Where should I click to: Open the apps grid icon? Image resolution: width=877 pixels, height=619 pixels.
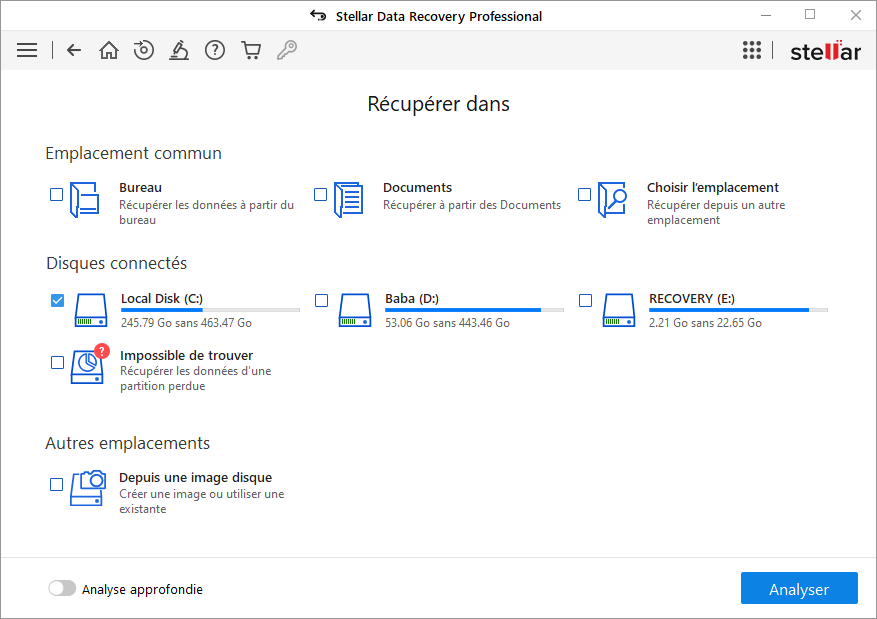point(752,51)
